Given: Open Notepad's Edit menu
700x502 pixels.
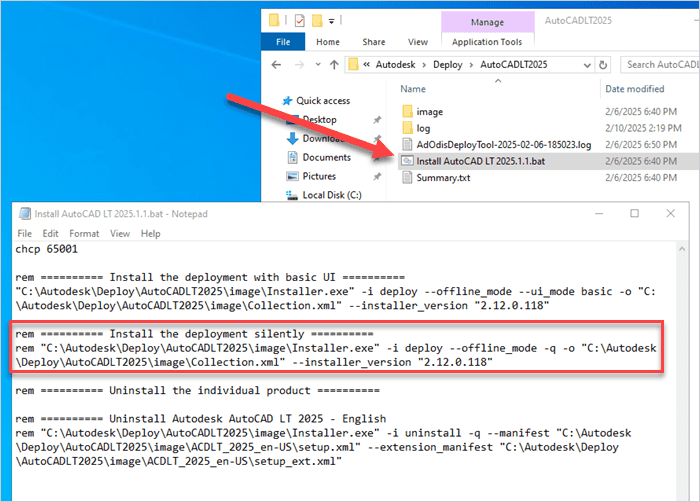Looking at the screenshot, I should click(50, 234).
